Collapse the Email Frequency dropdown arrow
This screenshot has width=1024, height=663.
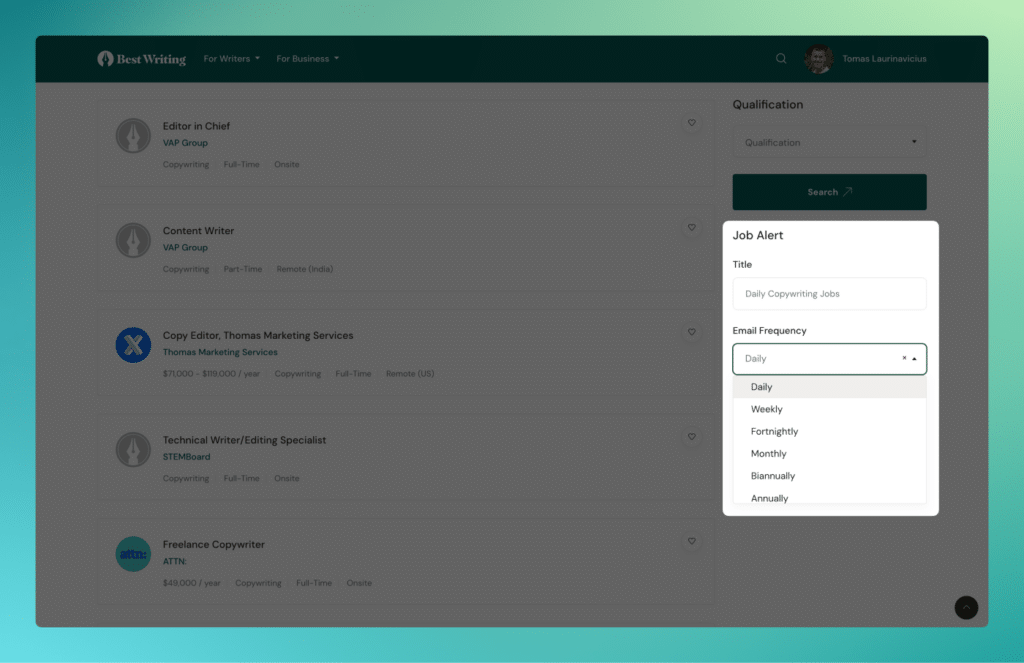(914, 359)
